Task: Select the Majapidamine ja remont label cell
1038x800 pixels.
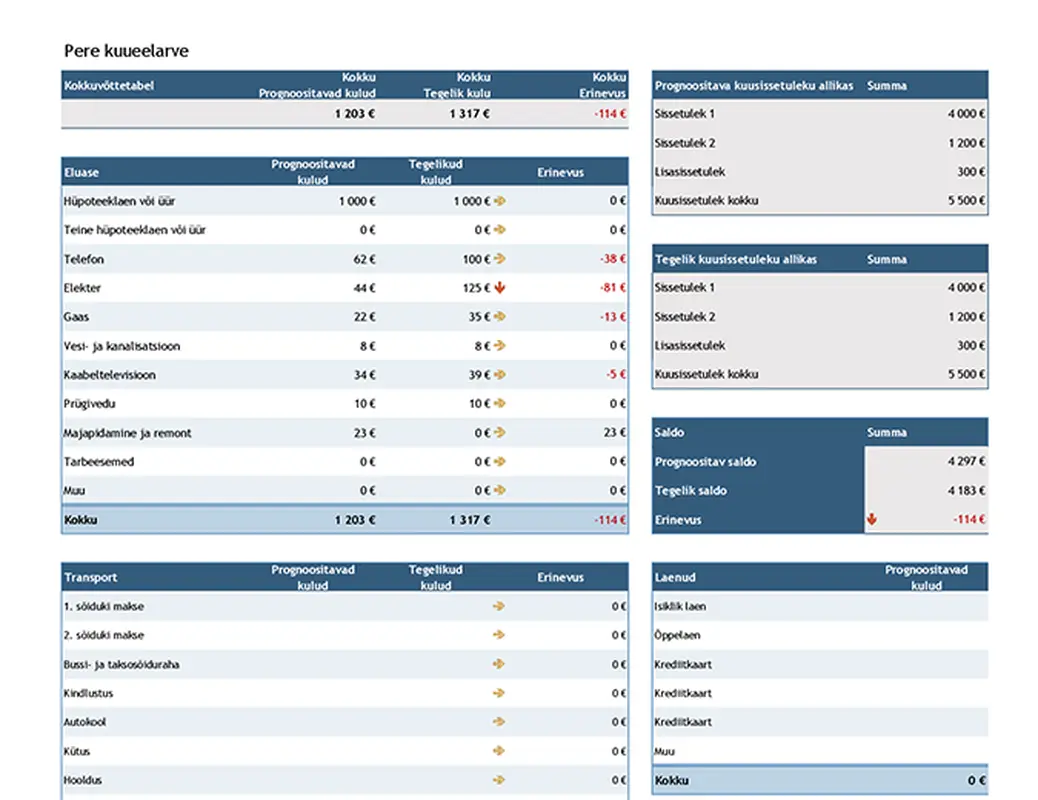Action: 128,433
